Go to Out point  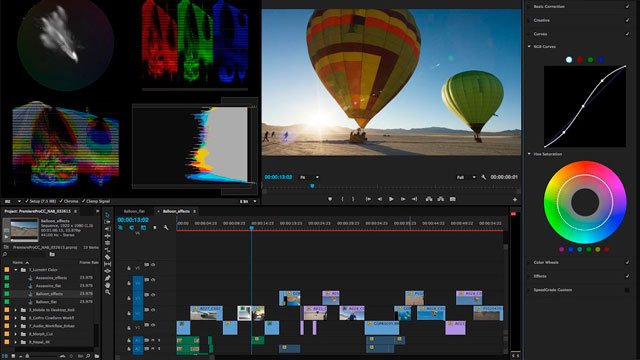point(414,199)
